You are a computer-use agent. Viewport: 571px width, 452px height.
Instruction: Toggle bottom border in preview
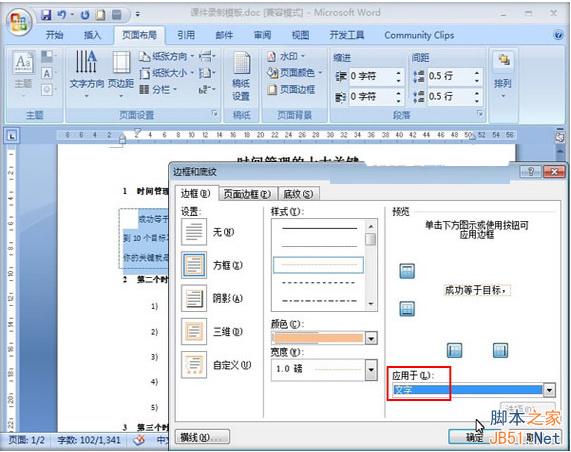coord(407,309)
